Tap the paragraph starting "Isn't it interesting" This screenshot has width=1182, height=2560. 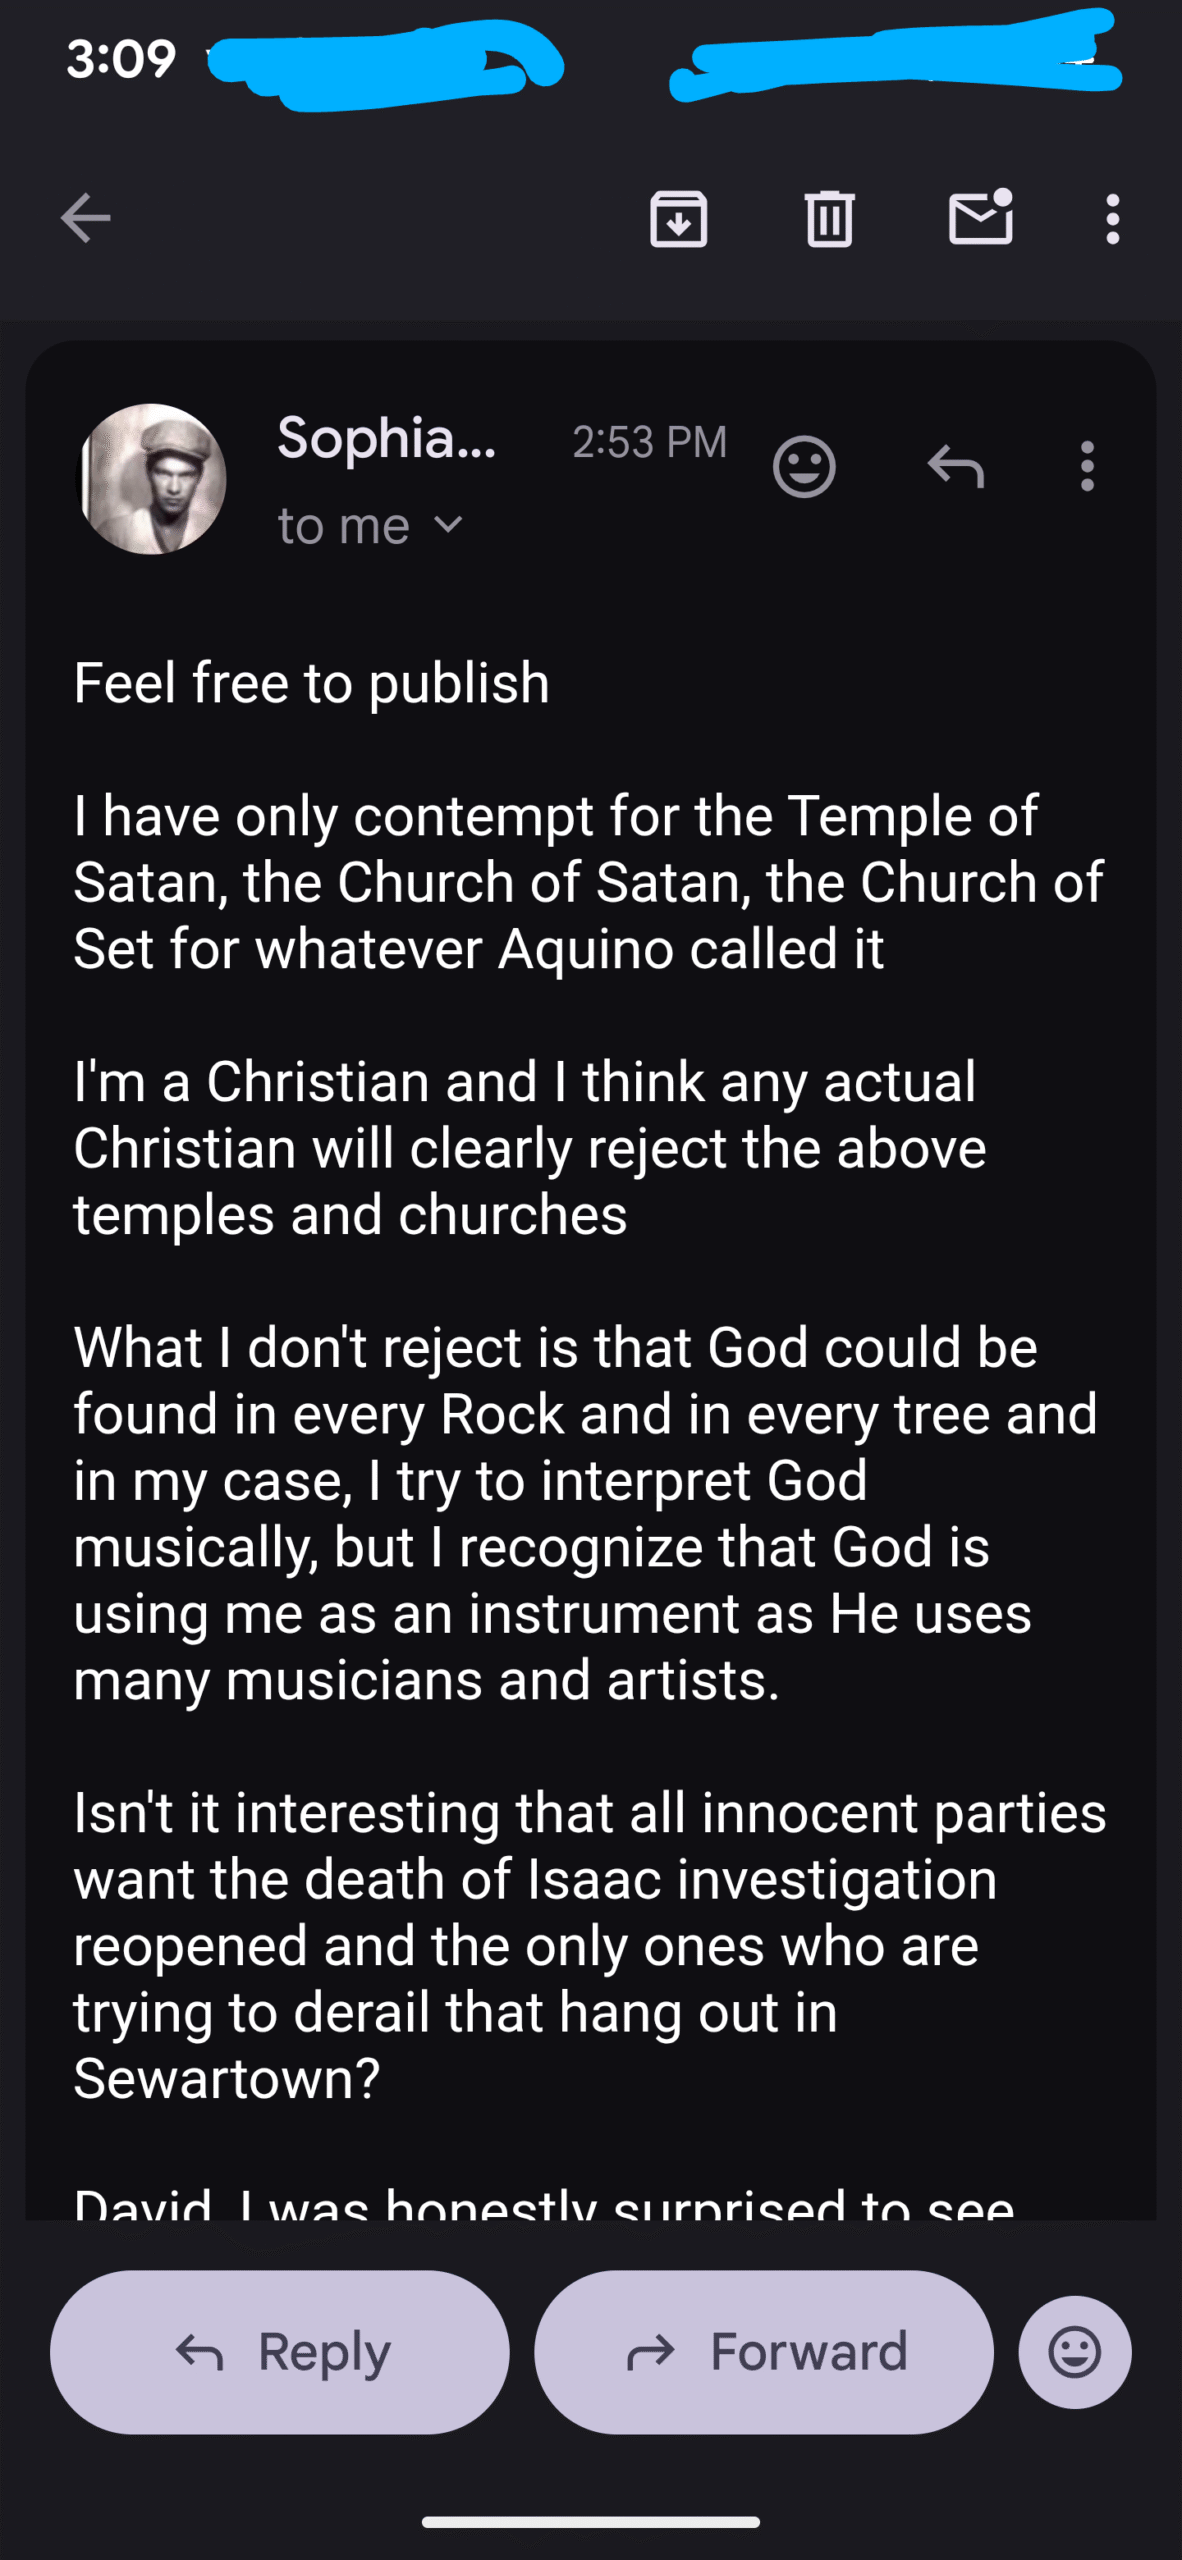(590, 1946)
